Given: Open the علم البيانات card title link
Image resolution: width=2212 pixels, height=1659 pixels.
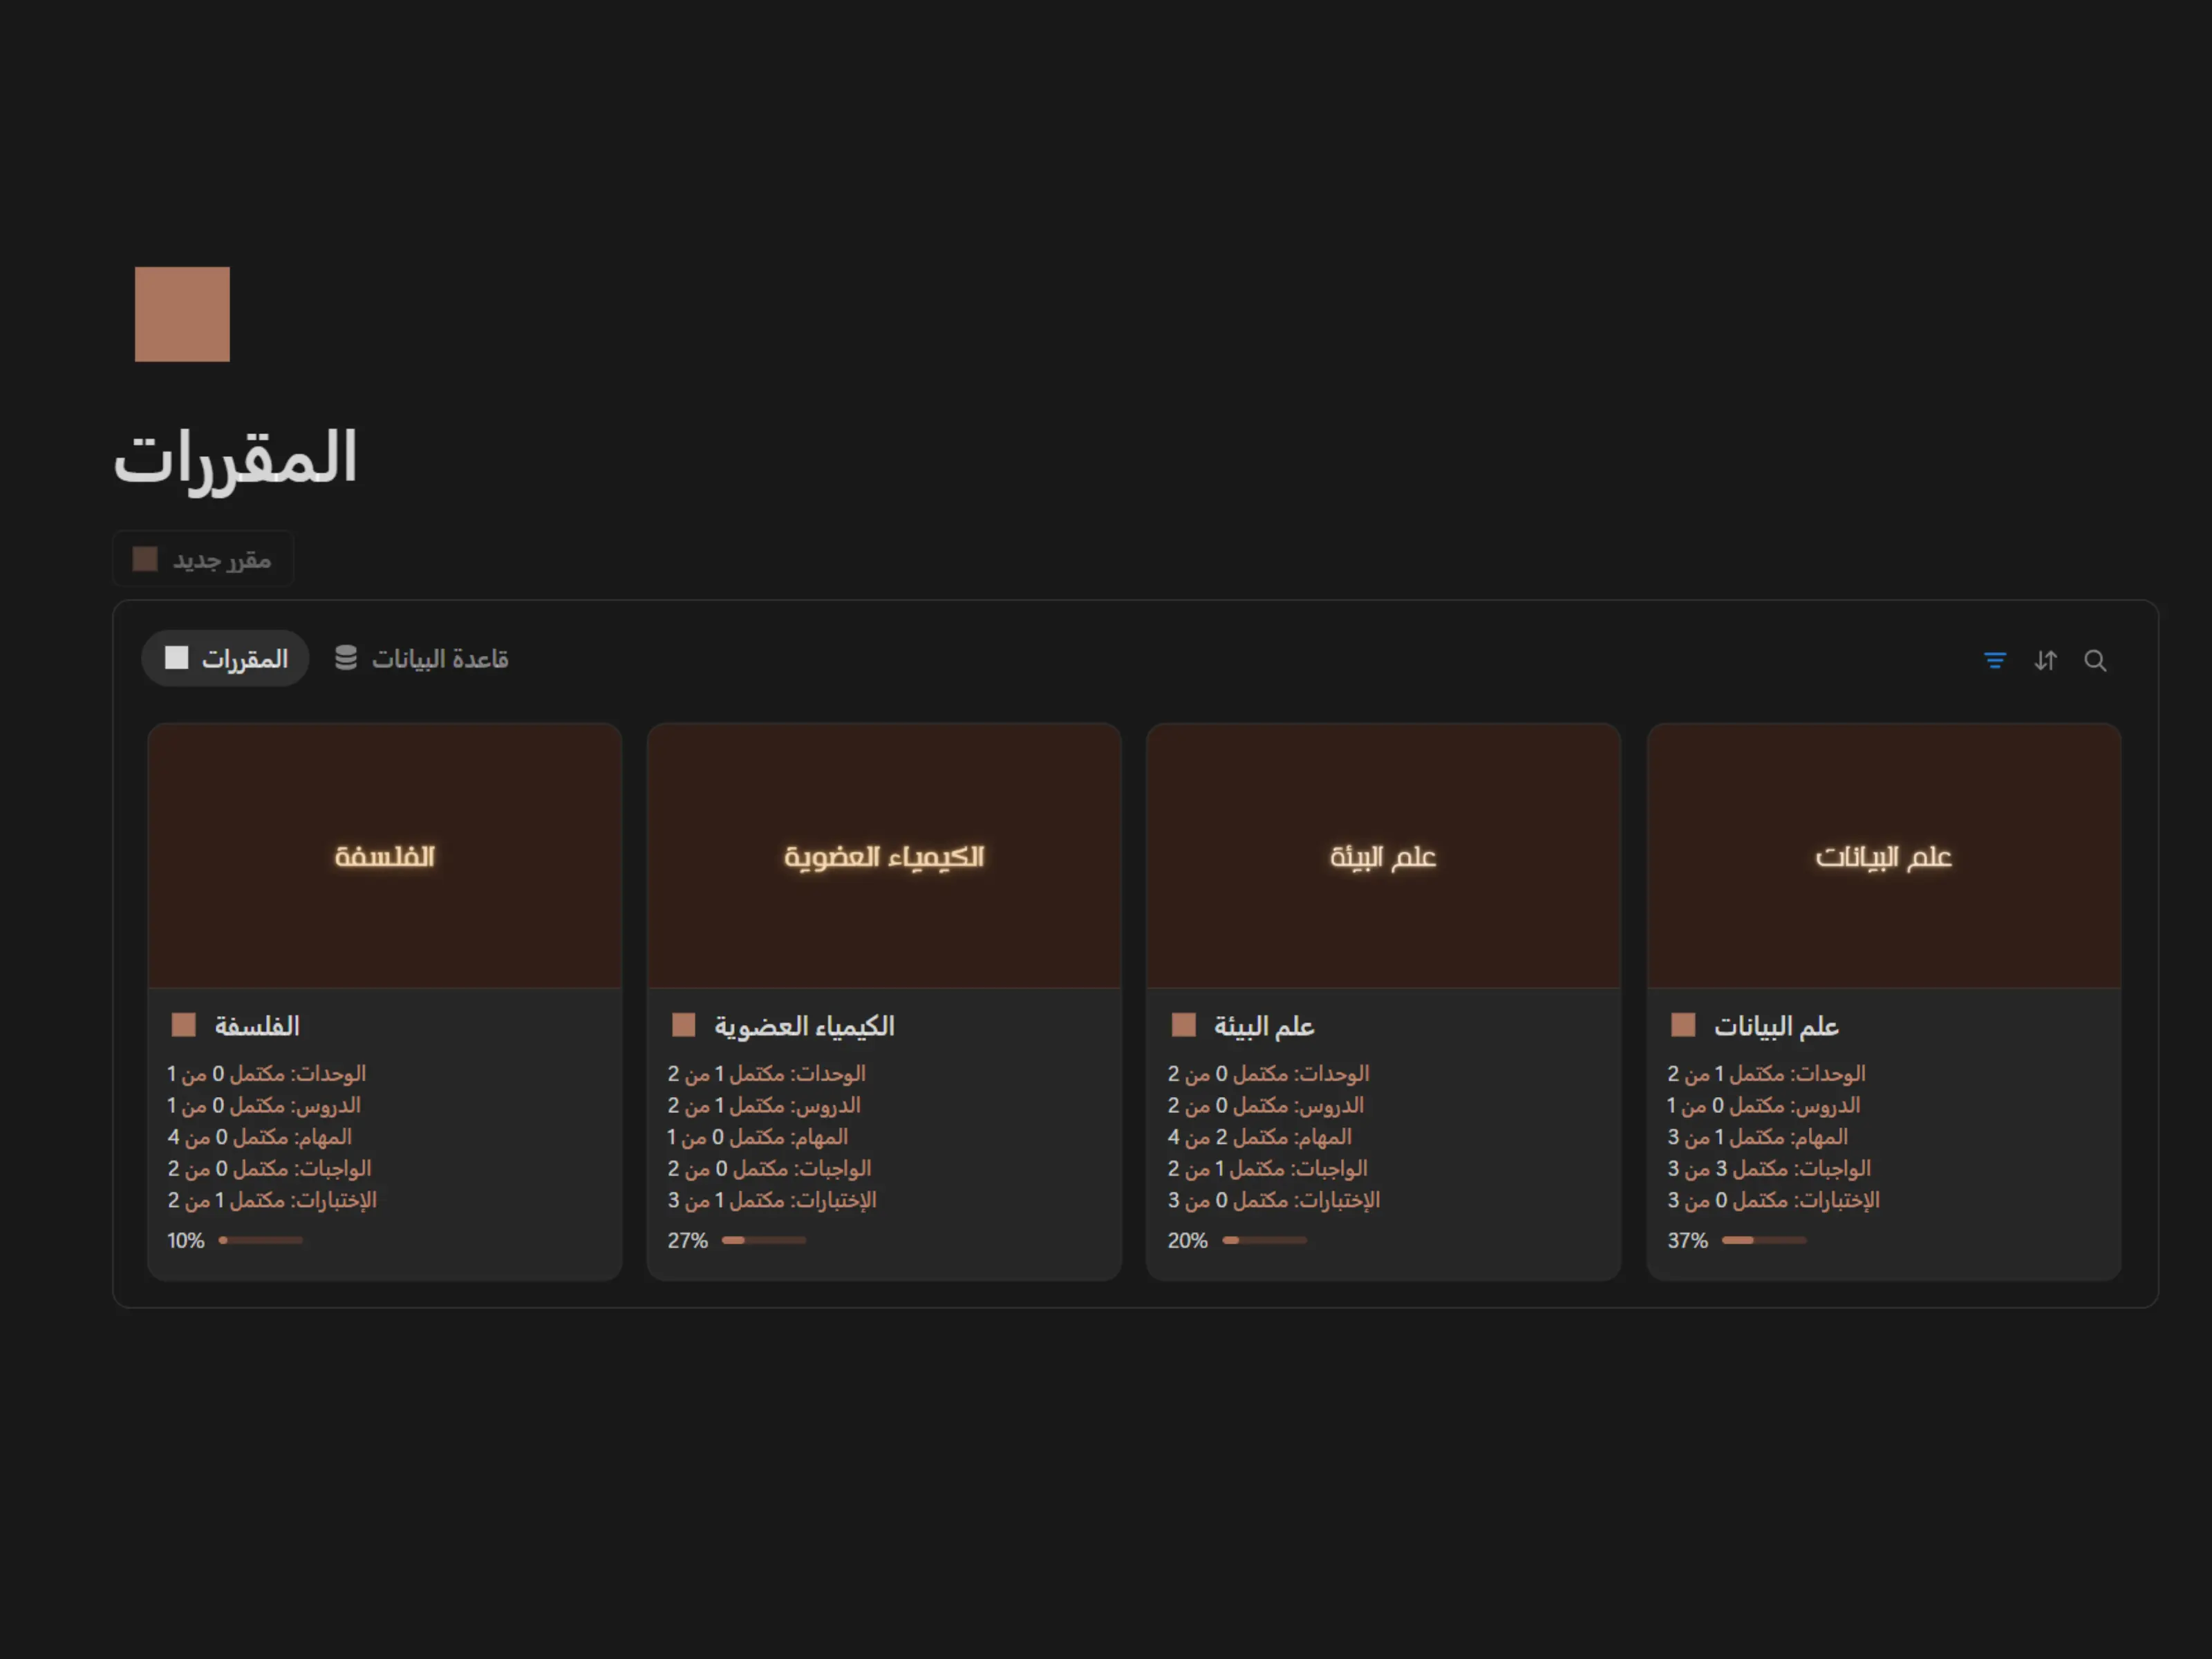Looking at the screenshot, I should coord(1776,1026).
